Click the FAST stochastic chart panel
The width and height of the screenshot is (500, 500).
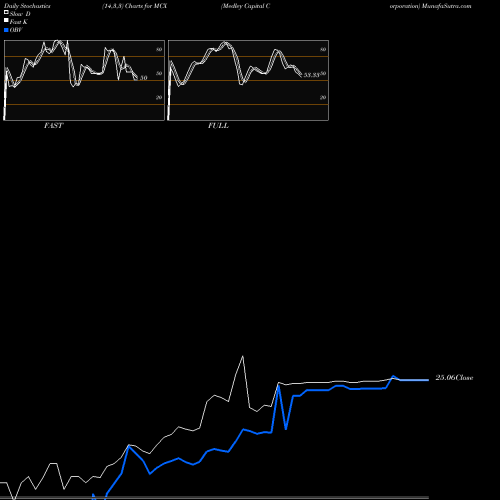coord(84,80)
